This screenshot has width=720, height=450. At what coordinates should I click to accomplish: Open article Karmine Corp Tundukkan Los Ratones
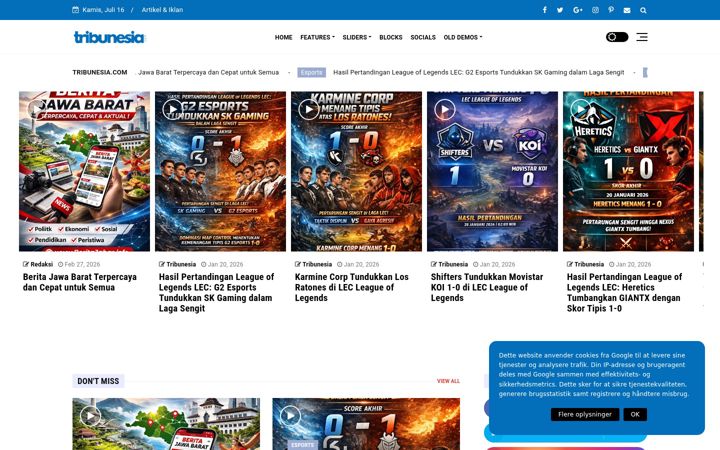tap(352, 287)
